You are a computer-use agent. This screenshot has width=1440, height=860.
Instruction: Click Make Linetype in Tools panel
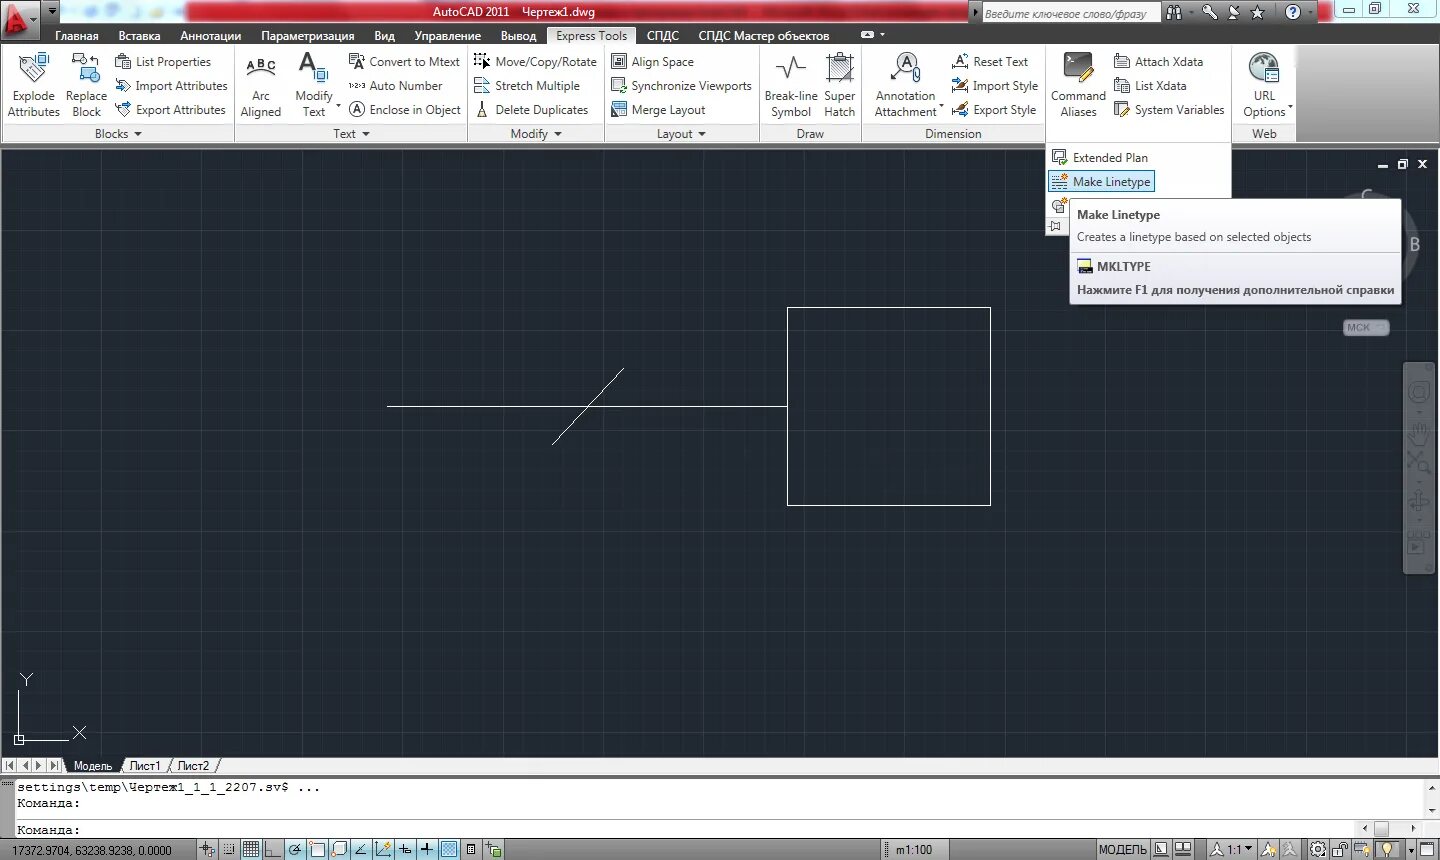coord(1101,182)
